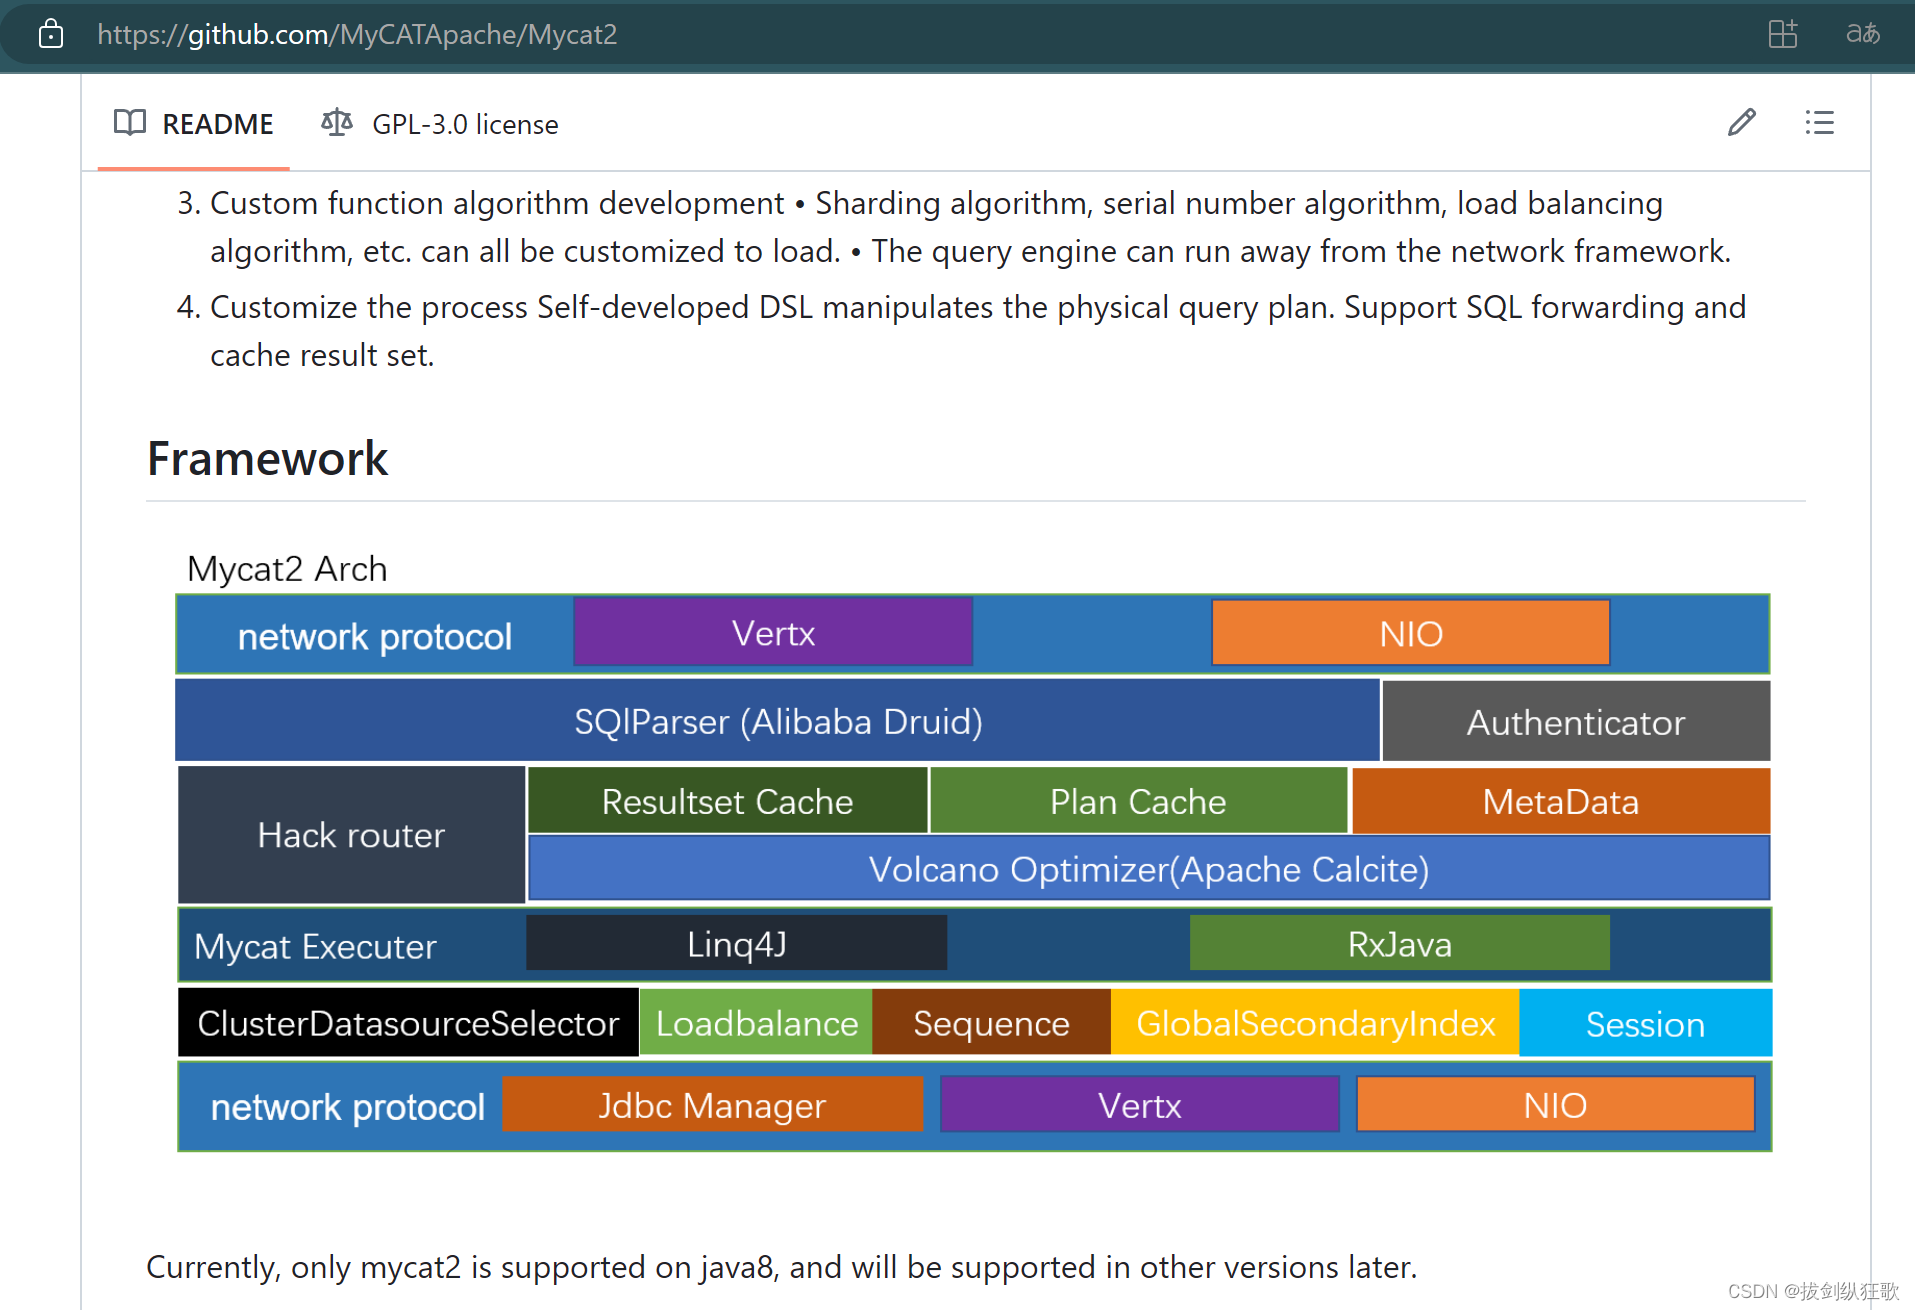The height and width of the screenshot is (1310, 1915).
Task: Click the yellow GlobalSecondaryIndex block
Action: point(1315,1023)
